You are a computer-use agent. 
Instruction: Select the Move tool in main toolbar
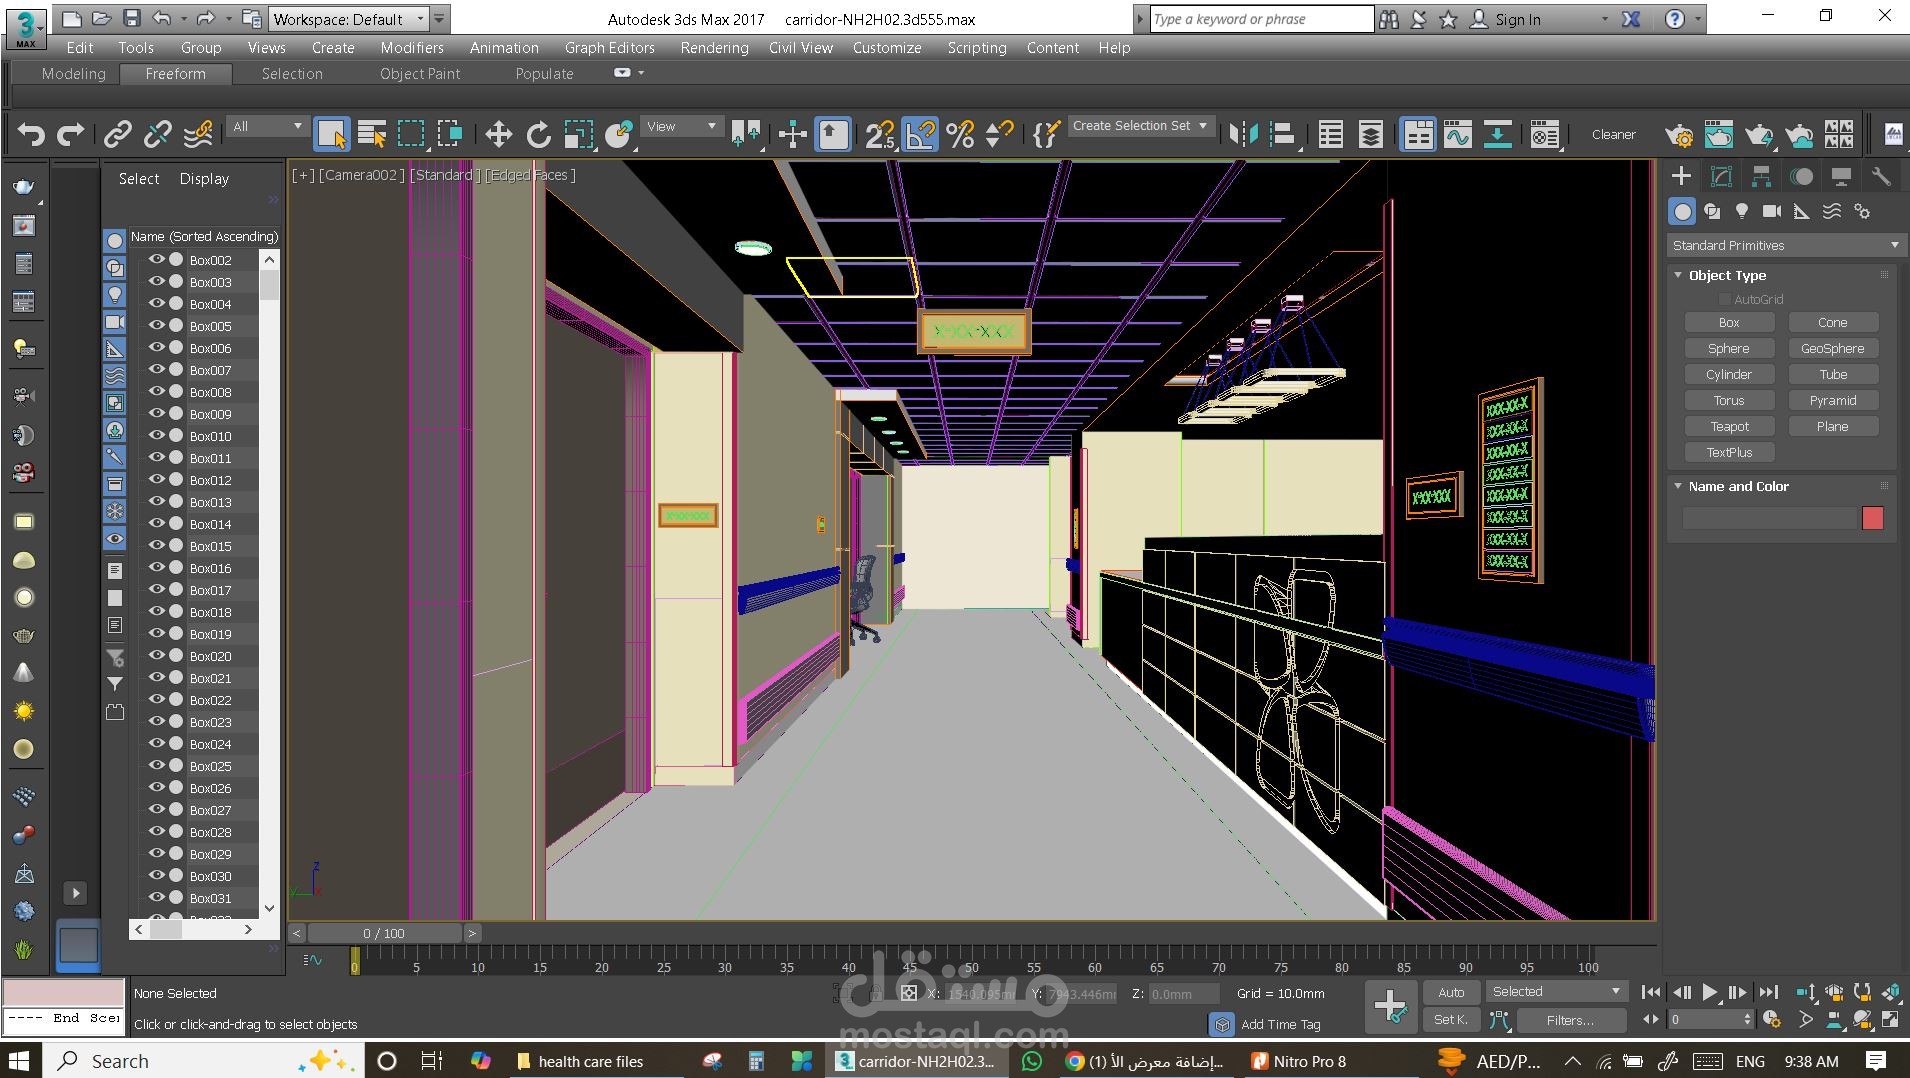pos(498,134)
